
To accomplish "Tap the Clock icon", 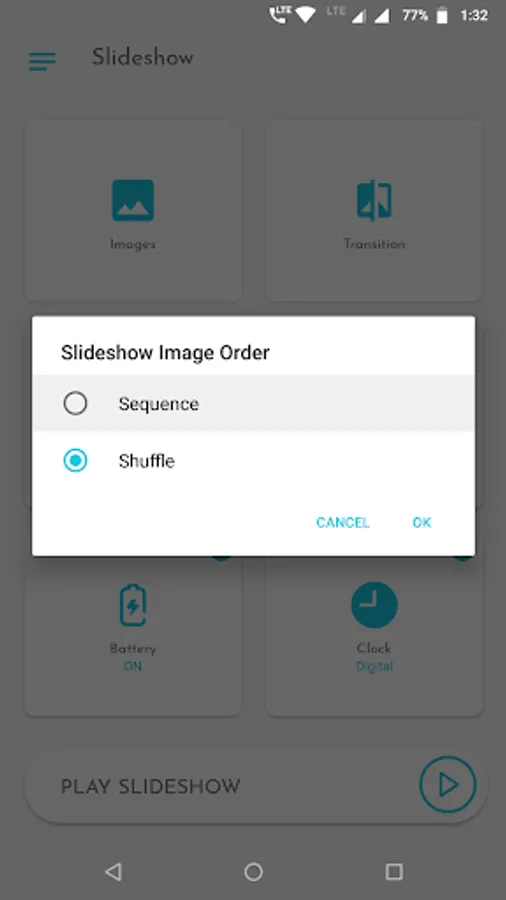I will [x=374, y=605].
